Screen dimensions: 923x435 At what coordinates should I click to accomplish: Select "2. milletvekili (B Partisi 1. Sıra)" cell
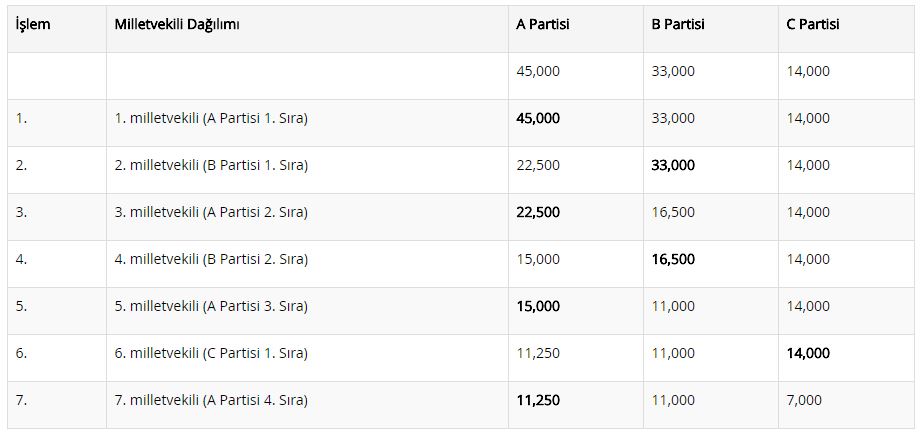tap(211, 165)
